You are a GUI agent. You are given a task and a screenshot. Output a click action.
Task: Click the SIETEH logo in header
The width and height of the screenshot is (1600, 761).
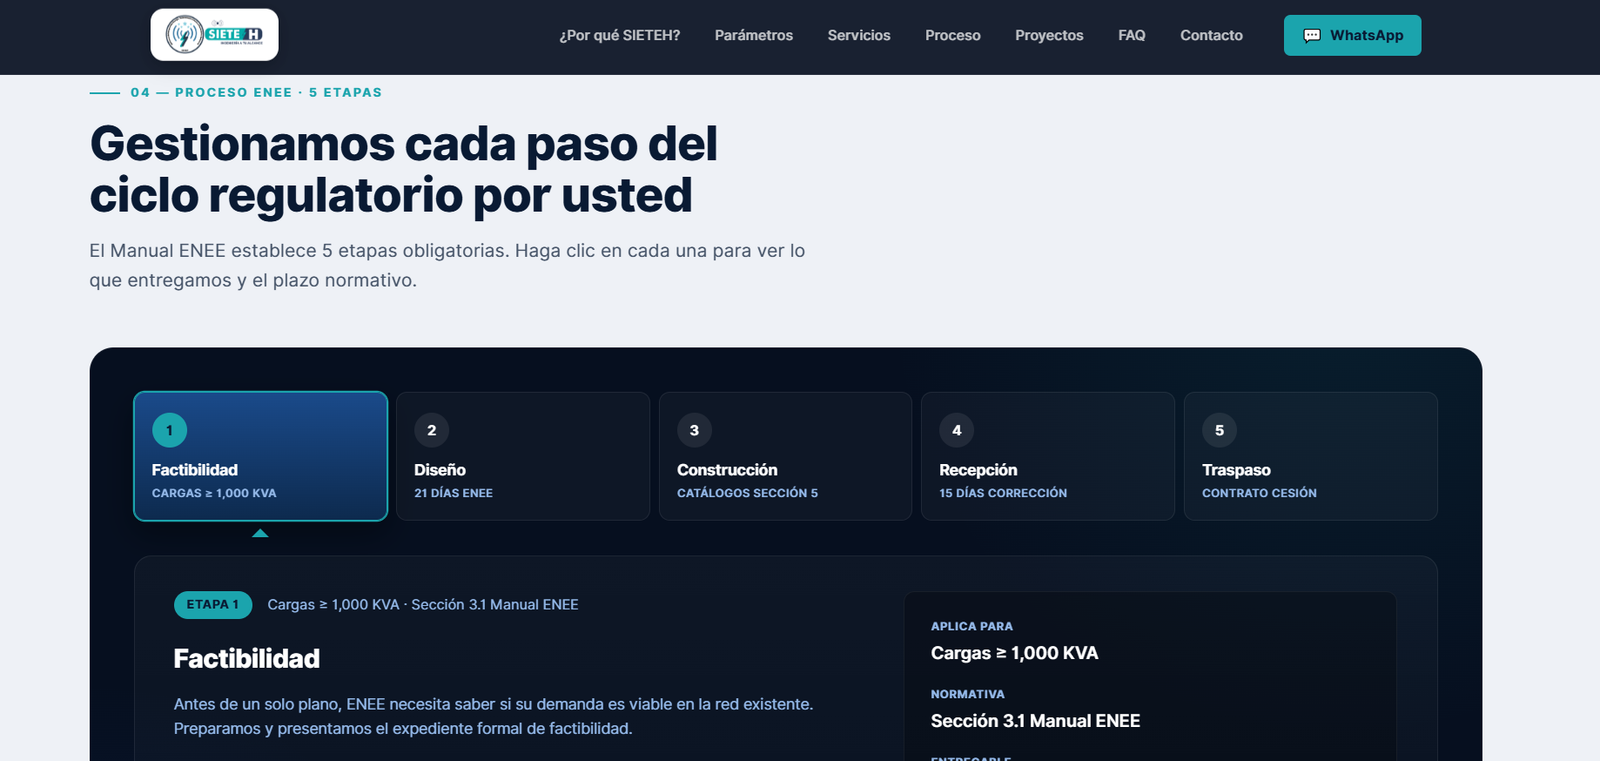pos(214,35)
